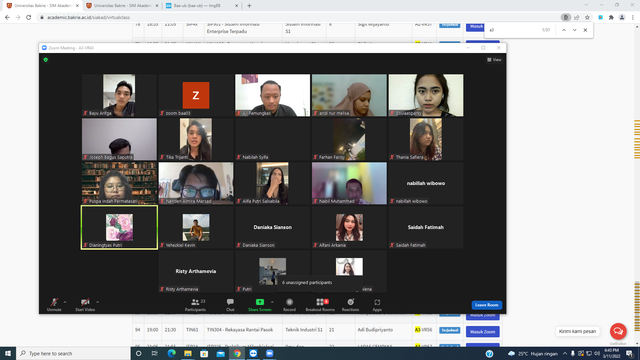
Task: Open Microsoft Edge from taskbar
Action: [x=171, y=353]
